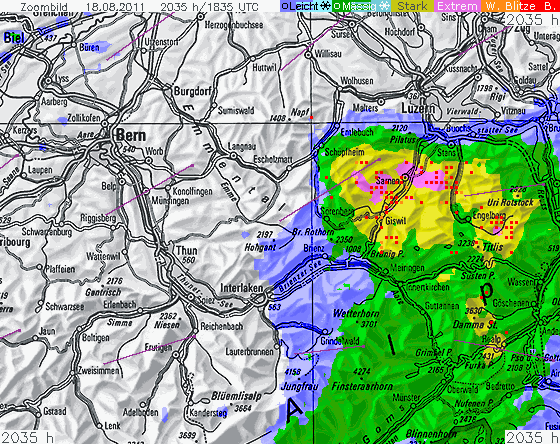Click the red dot near Napf
Image resolution: width=560 pixels, height=444 pixels.
pos(311,117)
